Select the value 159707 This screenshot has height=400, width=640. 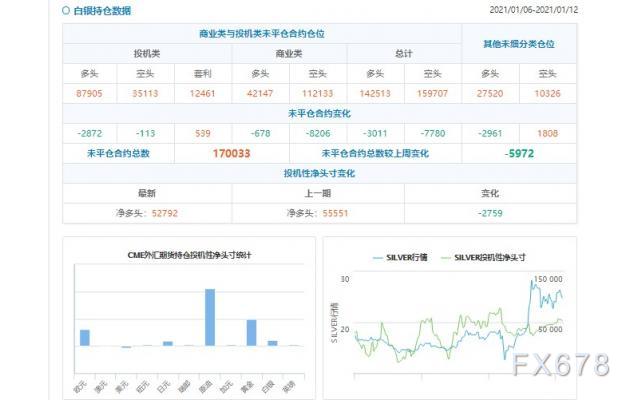432,93
